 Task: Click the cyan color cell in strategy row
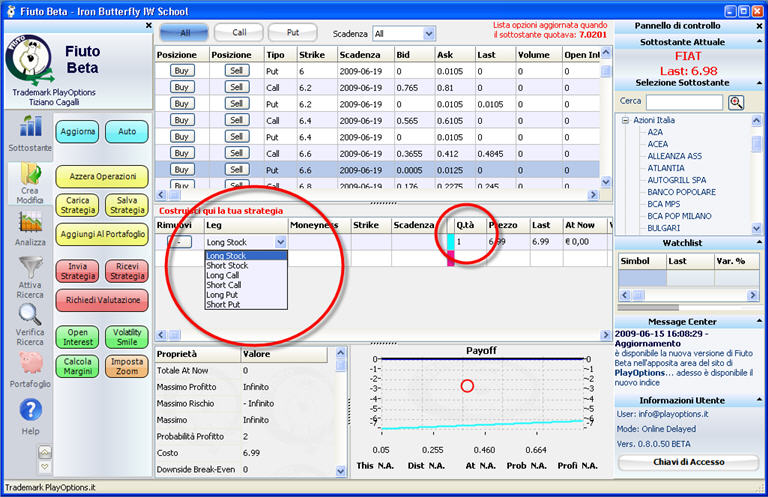point(451,242)
